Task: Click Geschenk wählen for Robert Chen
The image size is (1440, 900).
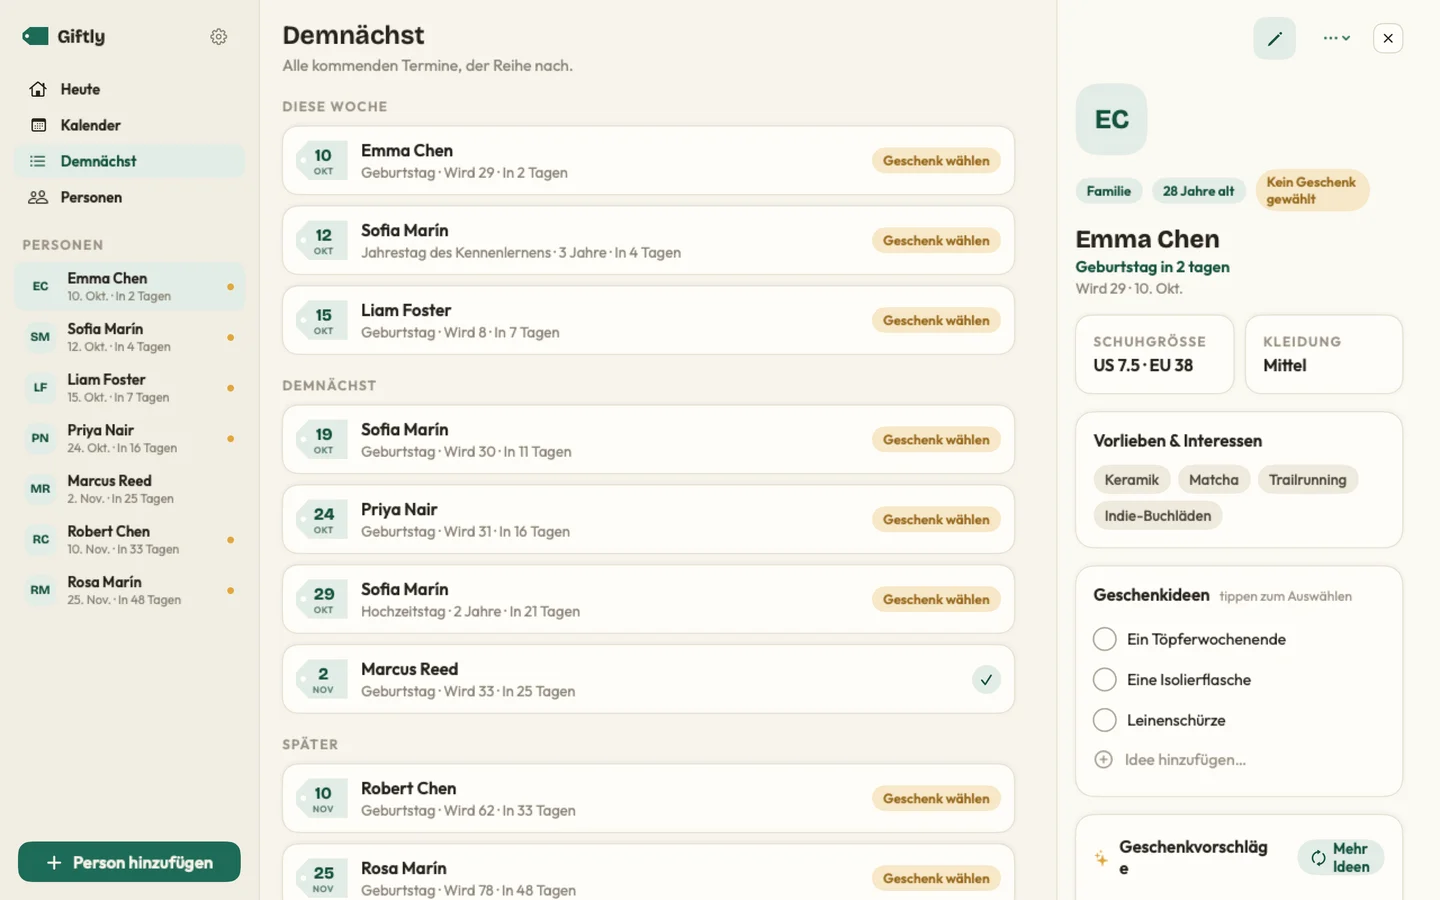Action: (936, 798)
